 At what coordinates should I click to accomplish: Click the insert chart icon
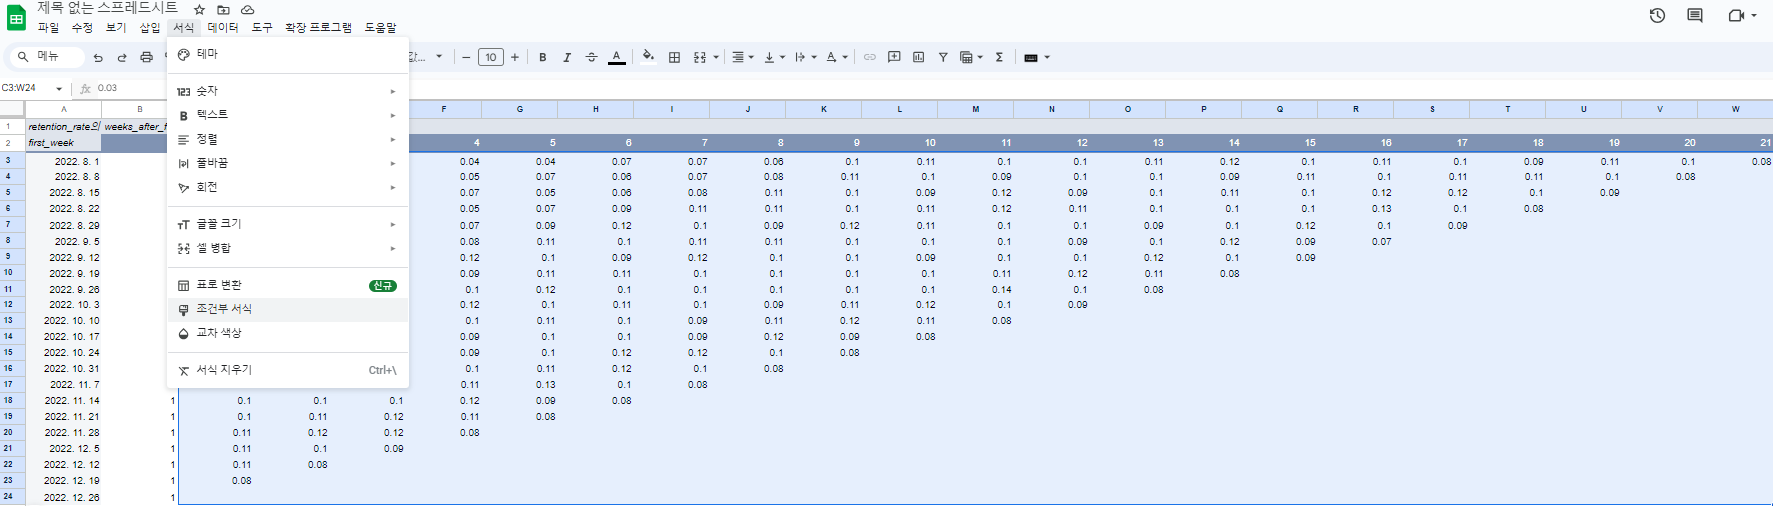(x=918, y=57)
